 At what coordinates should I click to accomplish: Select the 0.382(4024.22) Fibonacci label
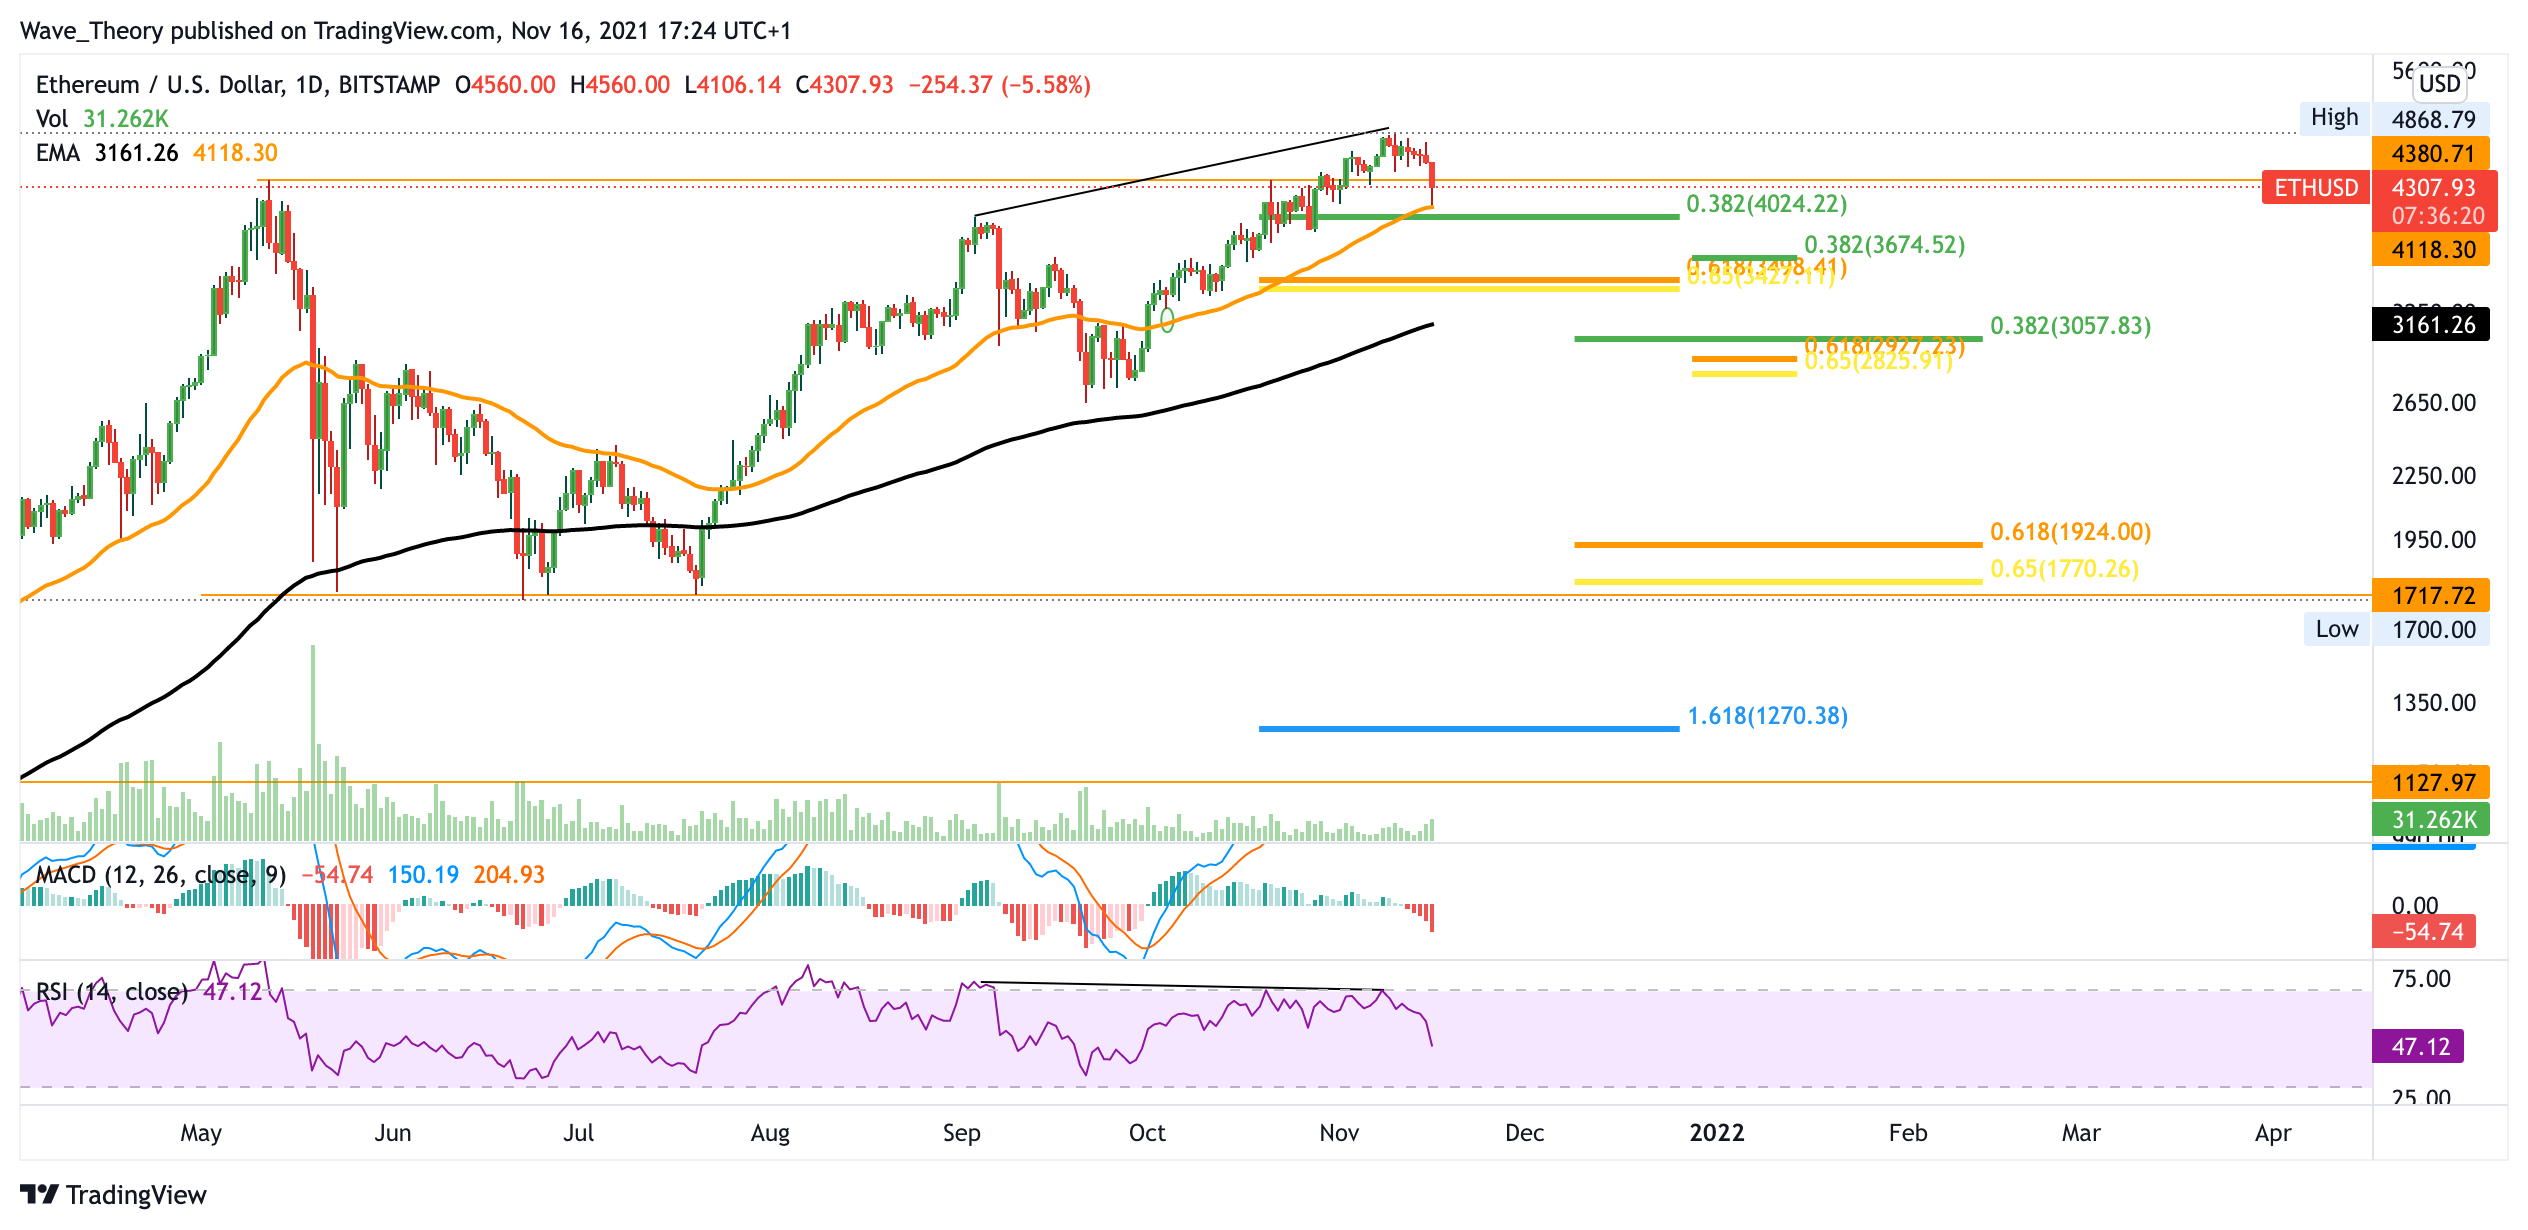1766,204
